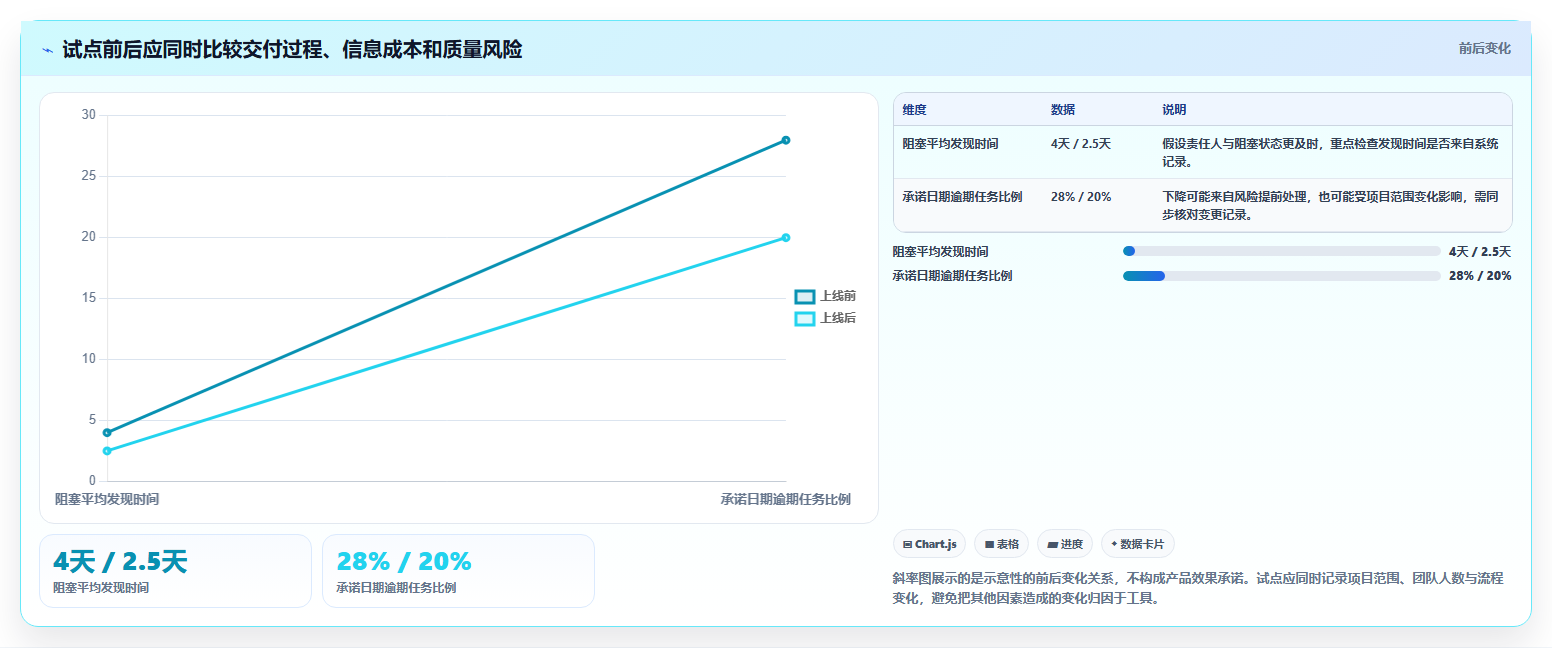Click the 上线前 data point at 28
This screenshot has height=648, width=1552.
click(786, 140)
